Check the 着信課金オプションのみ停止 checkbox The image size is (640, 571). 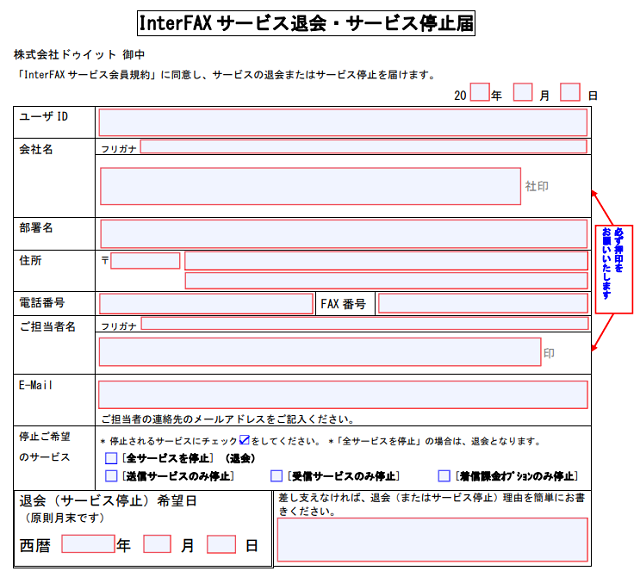(444, 476)
